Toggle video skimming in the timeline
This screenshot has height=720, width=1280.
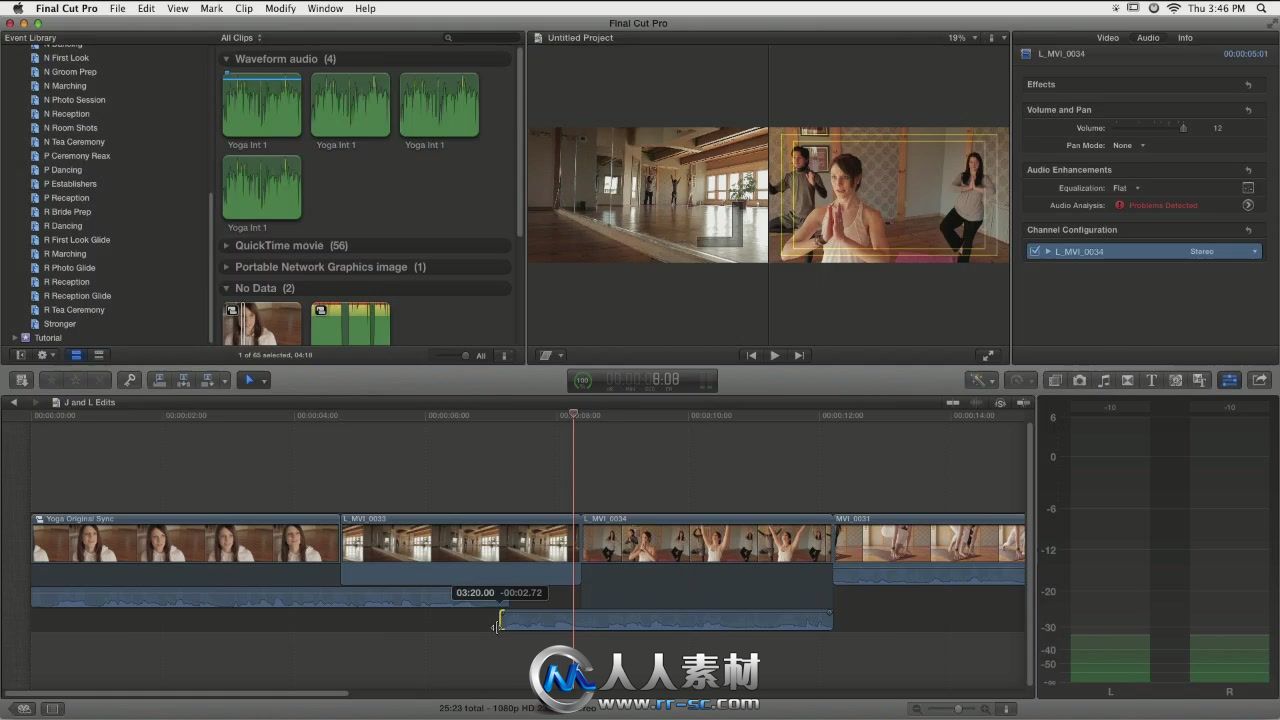954,402
